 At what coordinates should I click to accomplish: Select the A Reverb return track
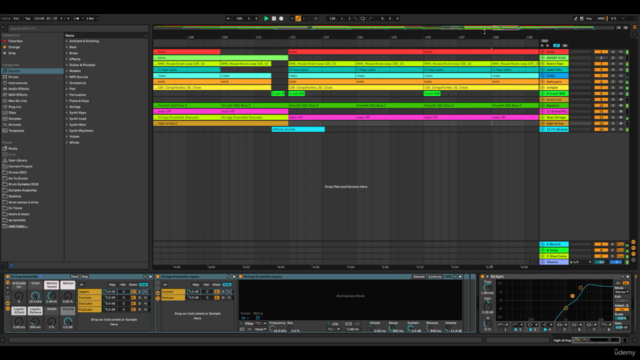[x=554, y=244]
